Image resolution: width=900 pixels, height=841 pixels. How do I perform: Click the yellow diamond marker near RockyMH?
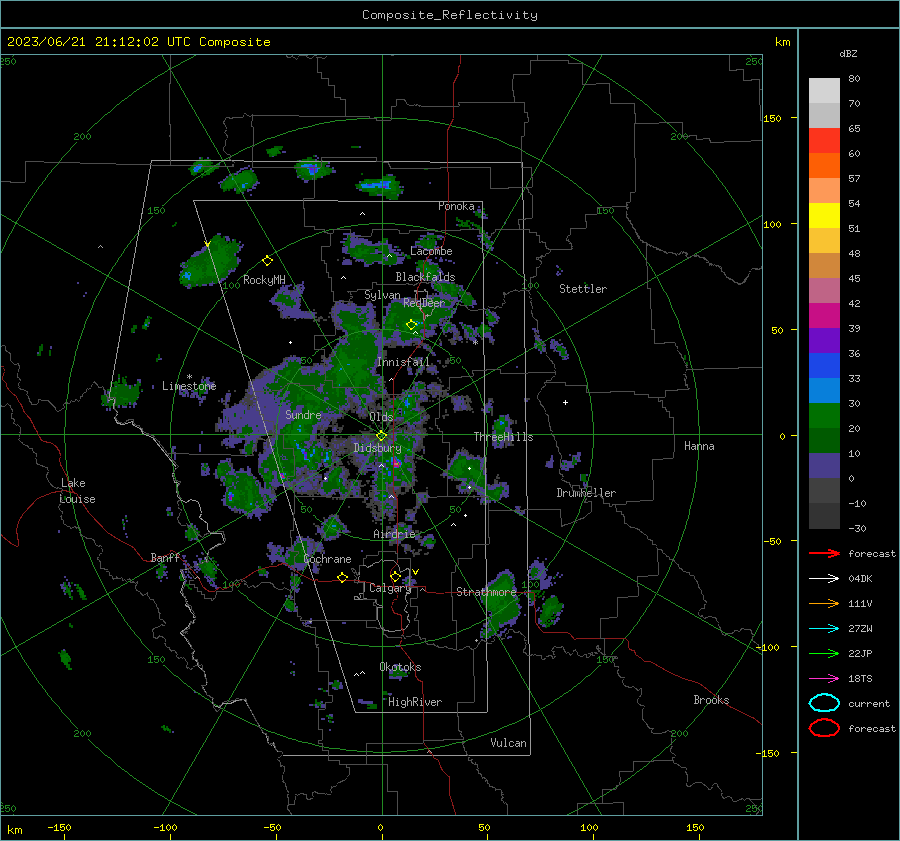click(267, 261)
